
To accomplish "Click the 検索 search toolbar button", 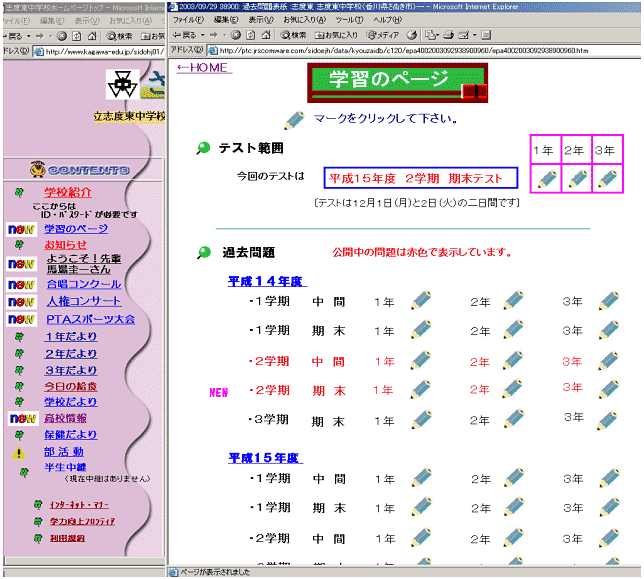I will point(291,34).
